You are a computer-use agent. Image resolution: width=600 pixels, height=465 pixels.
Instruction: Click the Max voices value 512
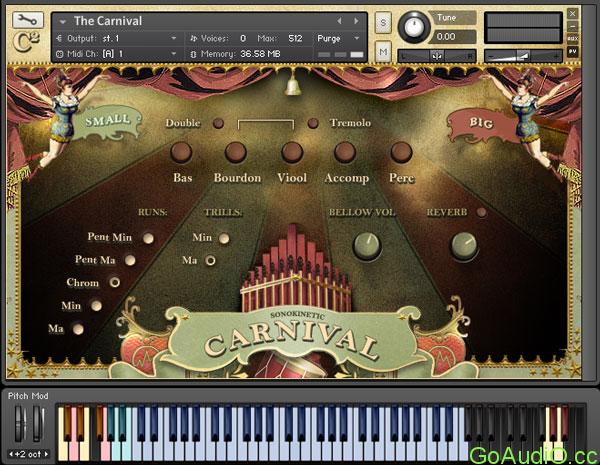click(x=295, y=38)
